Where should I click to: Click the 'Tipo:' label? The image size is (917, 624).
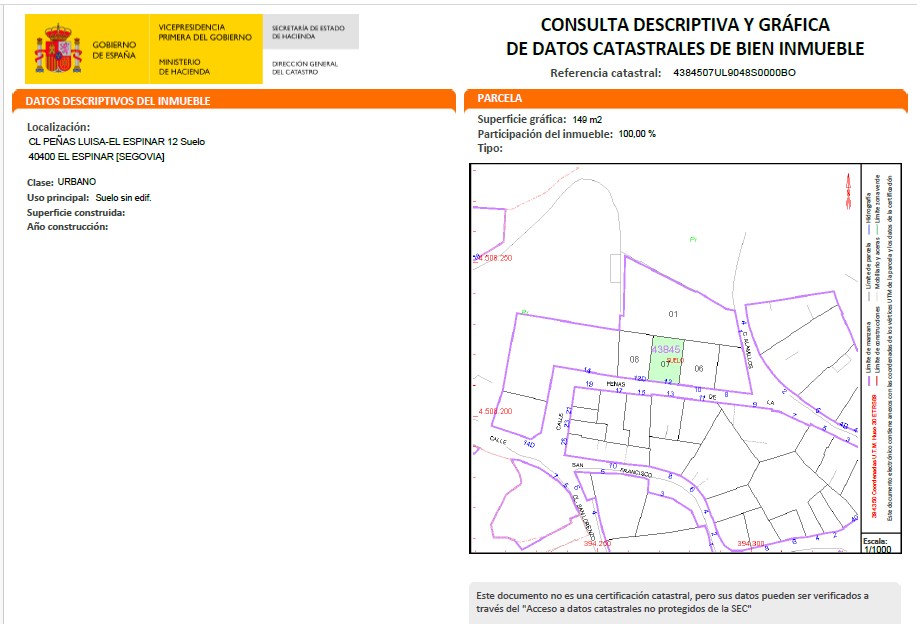click(x=490, y=149)
